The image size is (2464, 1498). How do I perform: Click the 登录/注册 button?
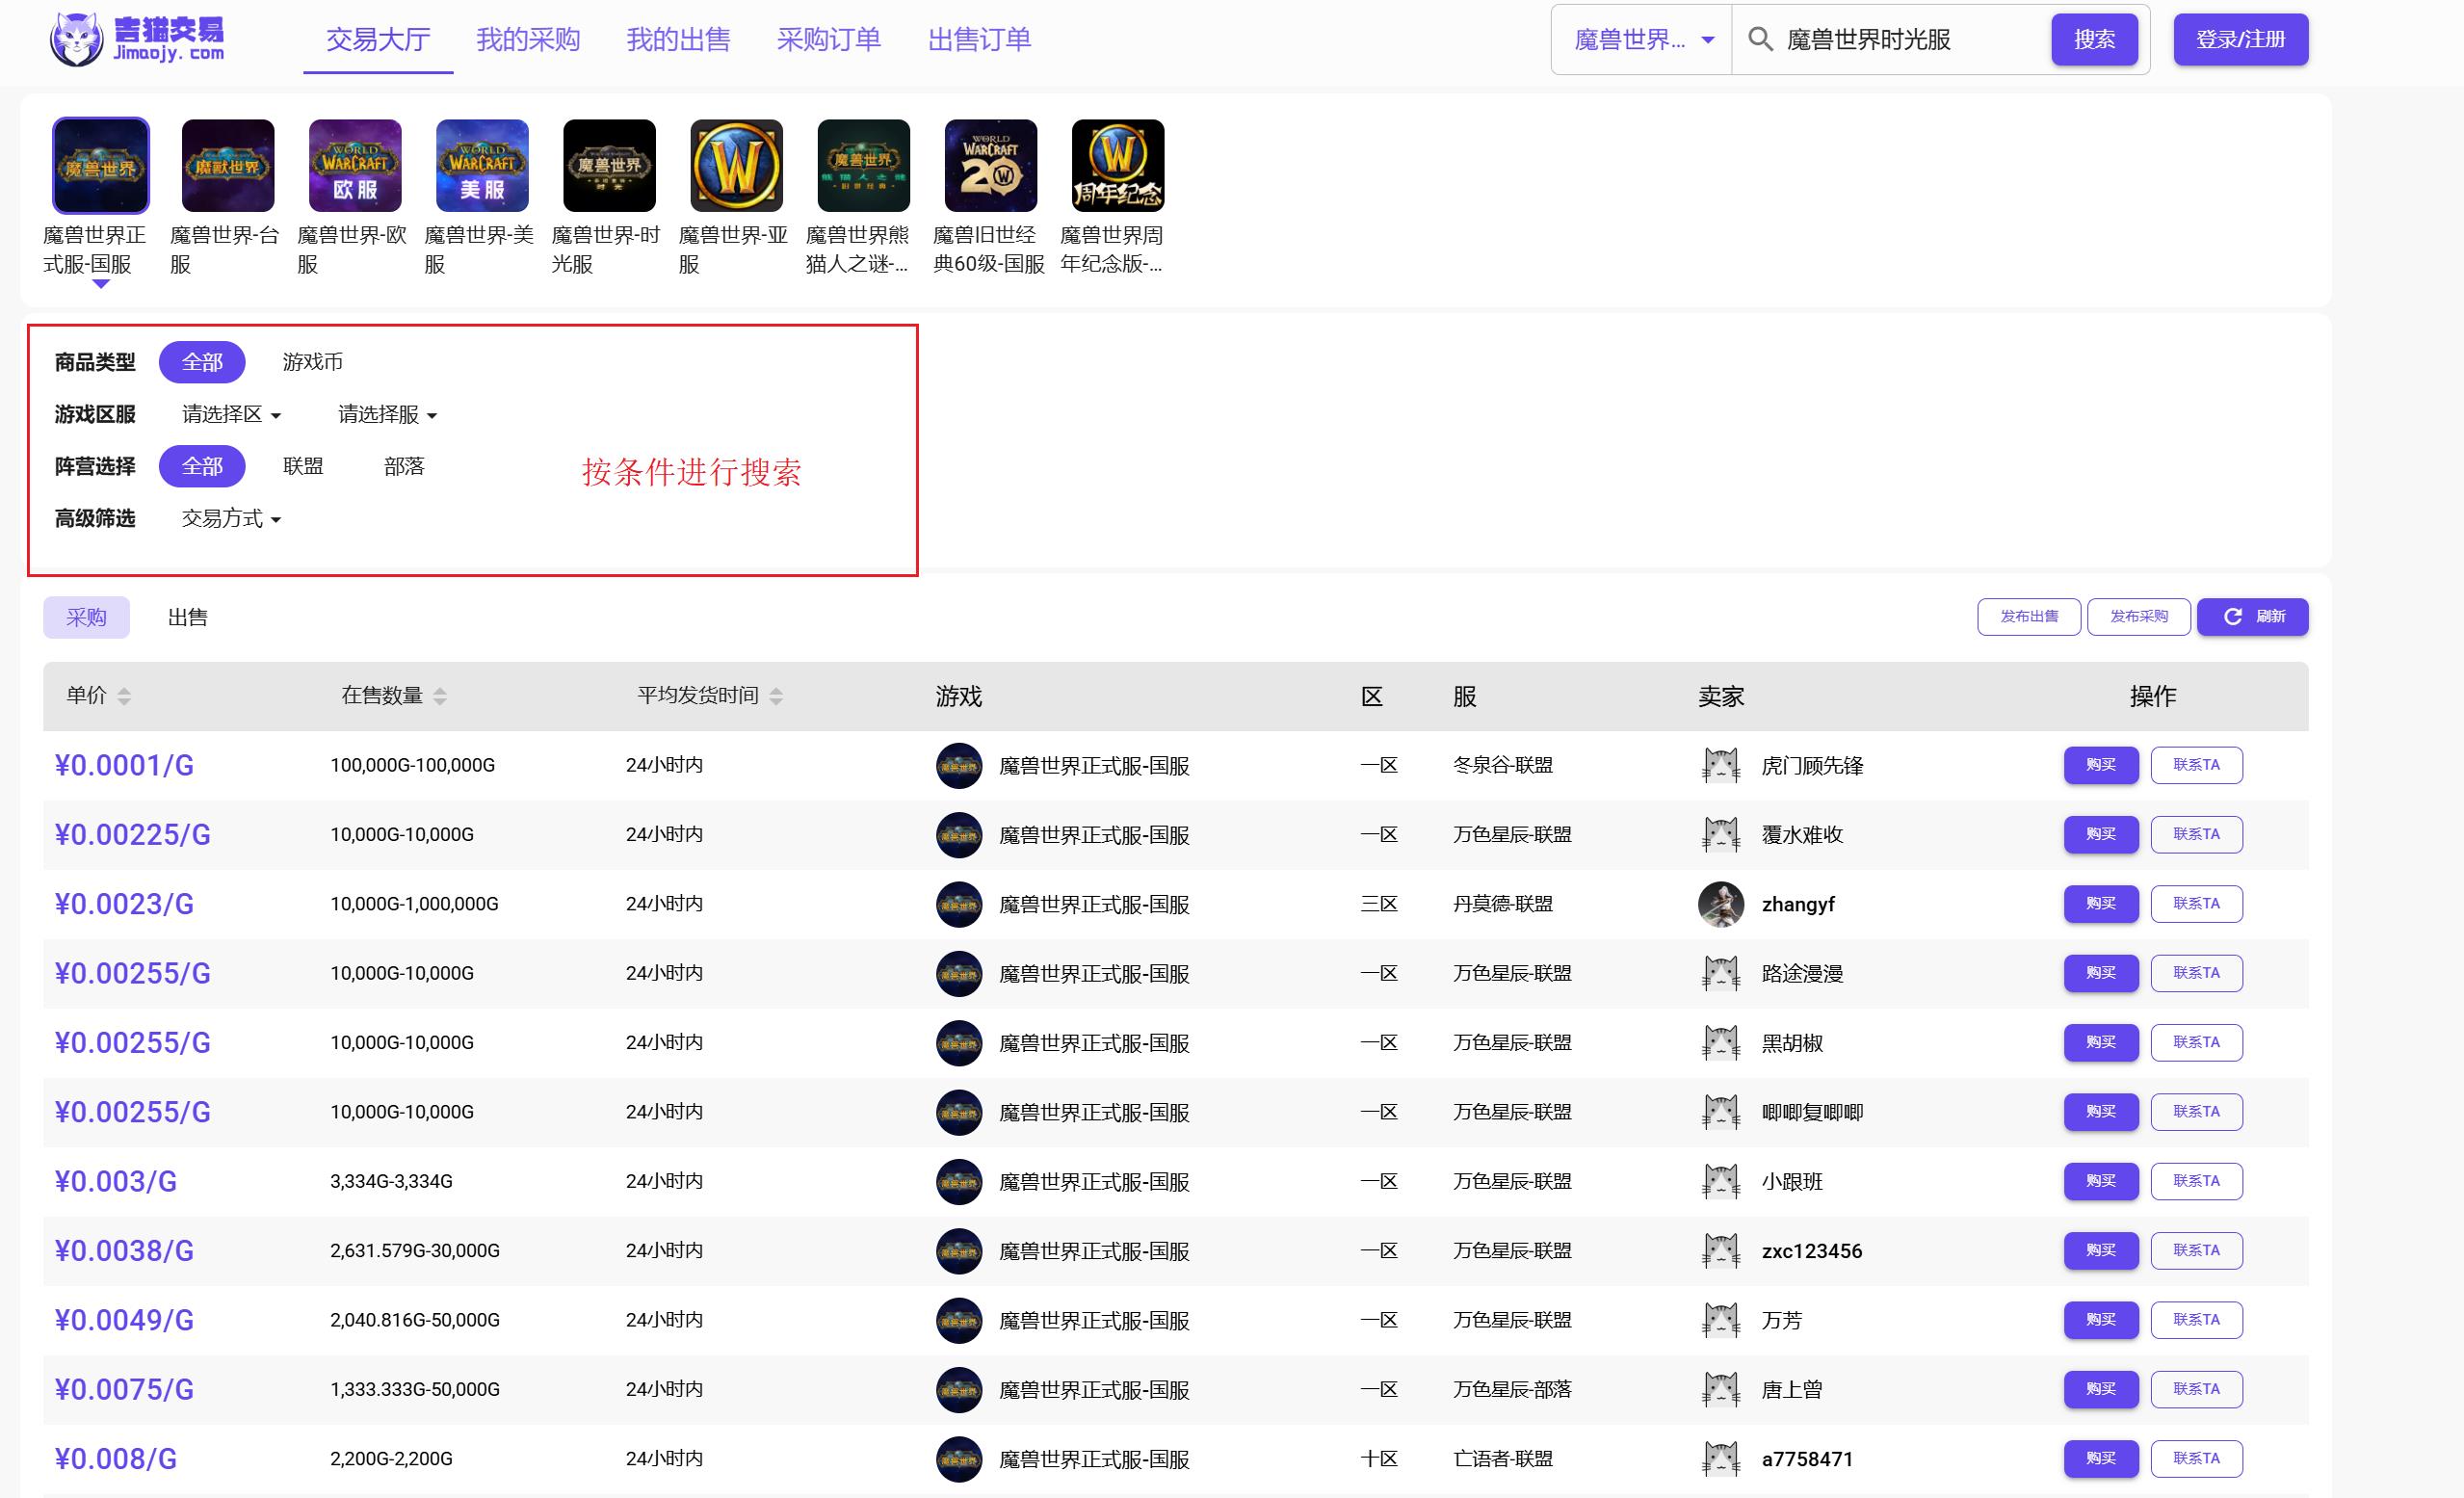click(2240, 40)
